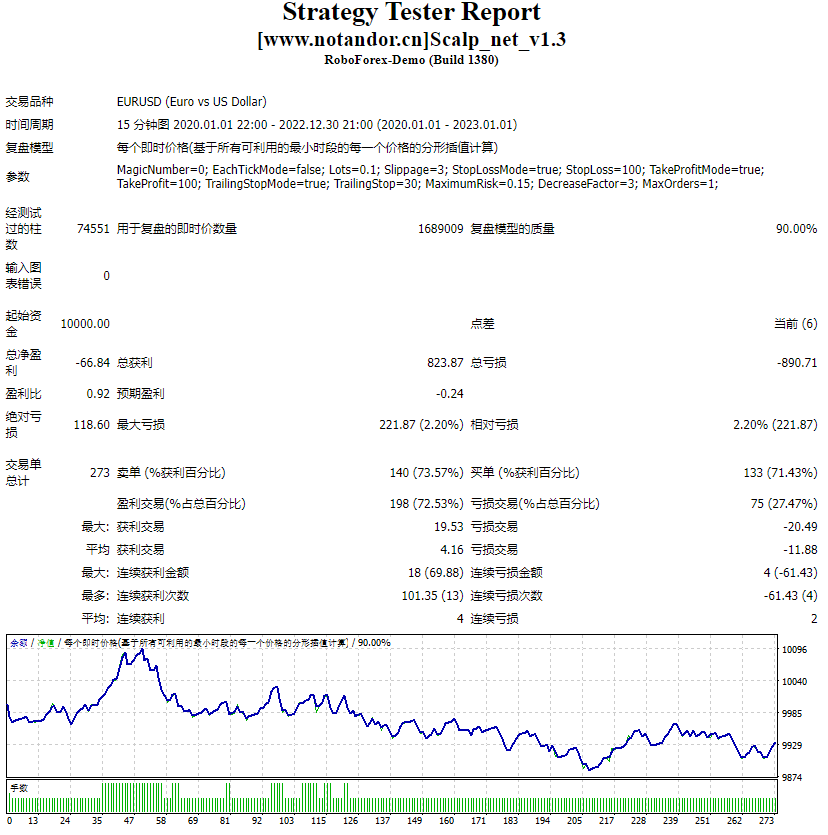Image resolution: width=828 pixels, height=835 pixels.
Task: Click the 连续获利金额 label
Action: click(153, 572)
